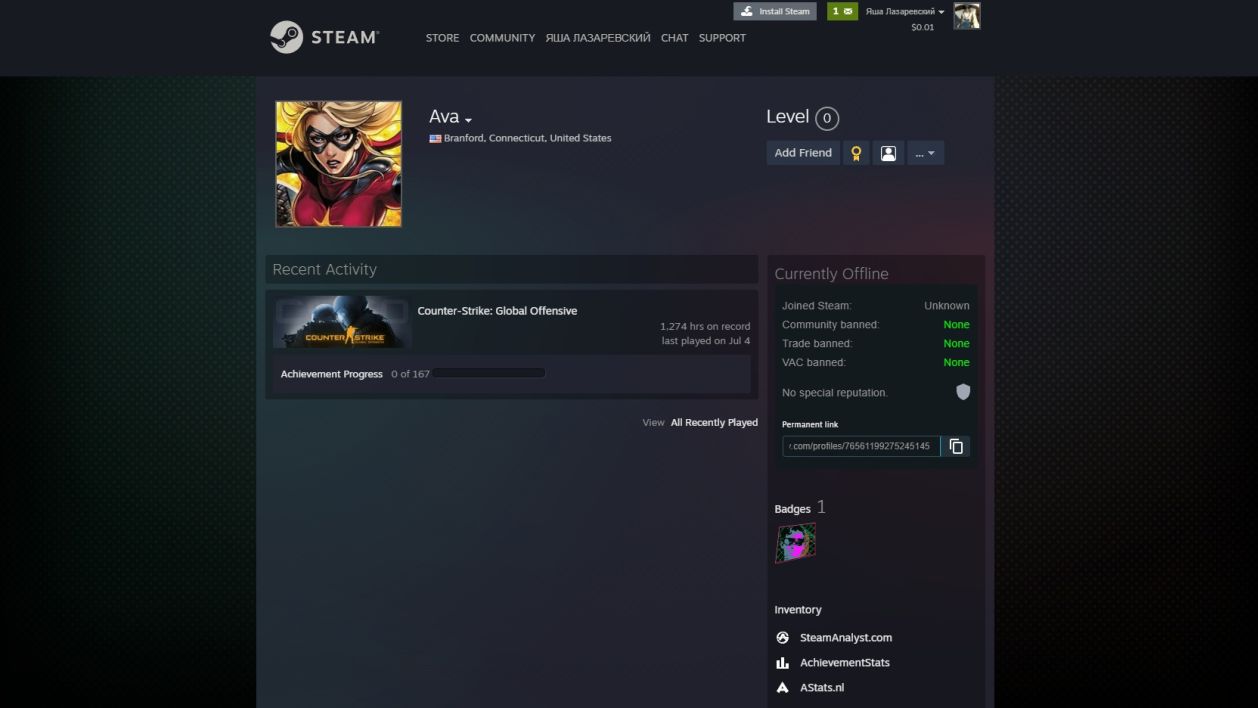The width and height of the screenshot is (1258, 708).
Task: Click the 'Unknown' join date value
Action: 947,306
